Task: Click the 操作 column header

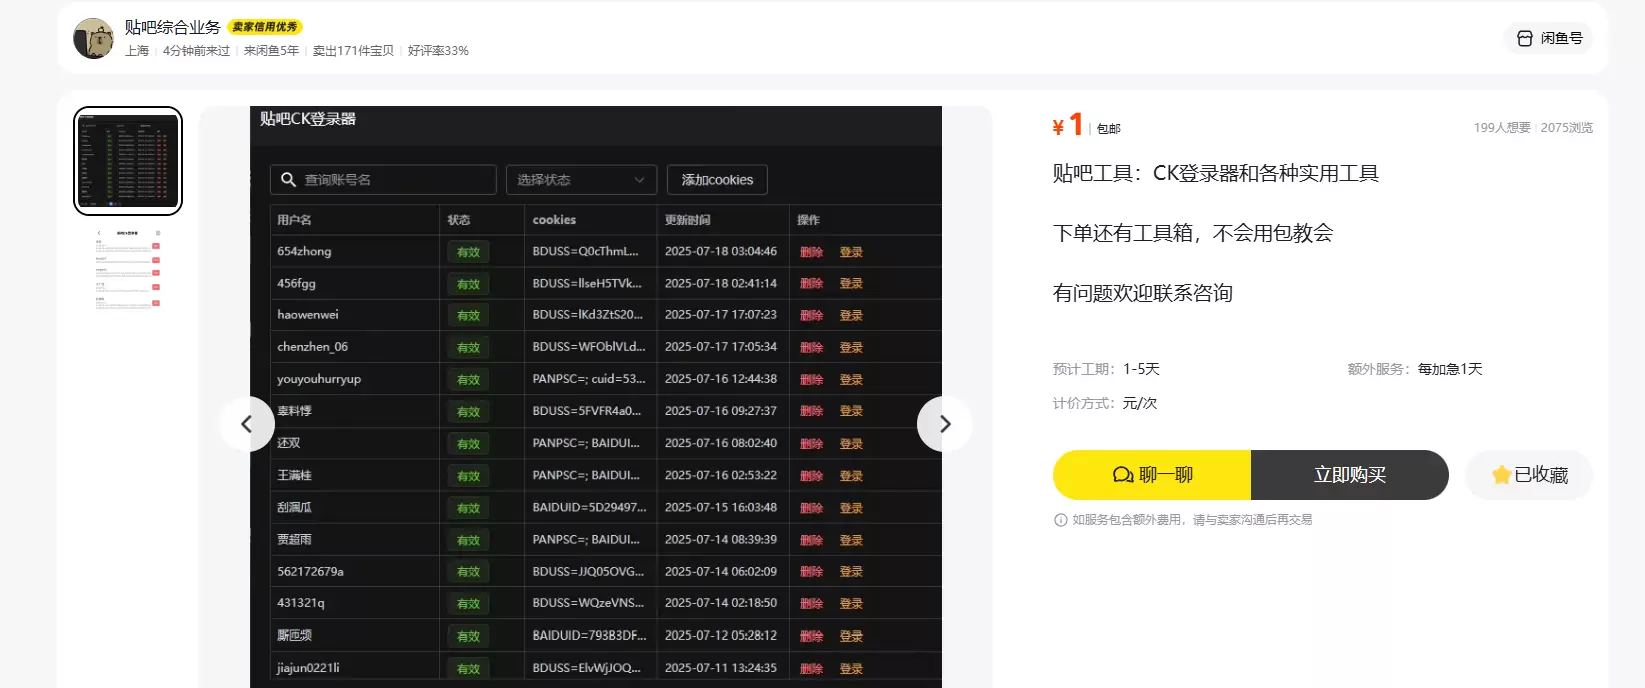Action: (808, 220)
